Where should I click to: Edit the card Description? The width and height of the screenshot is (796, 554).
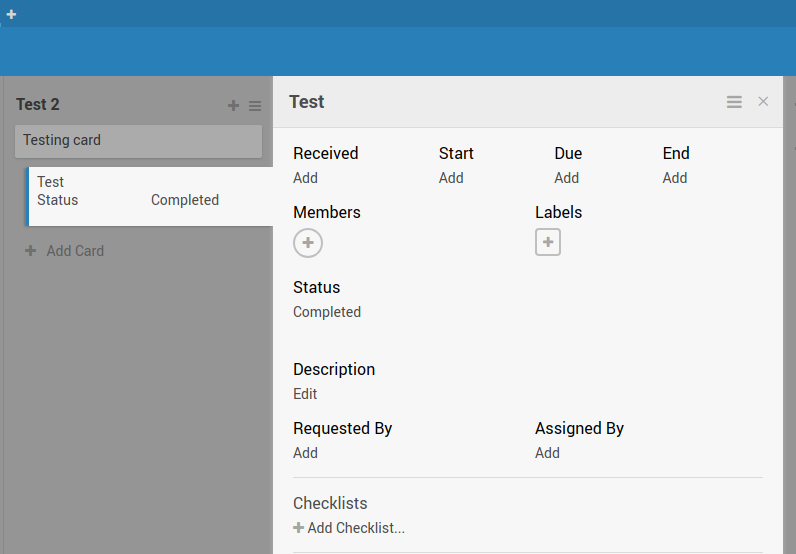(x=305, y=394)
